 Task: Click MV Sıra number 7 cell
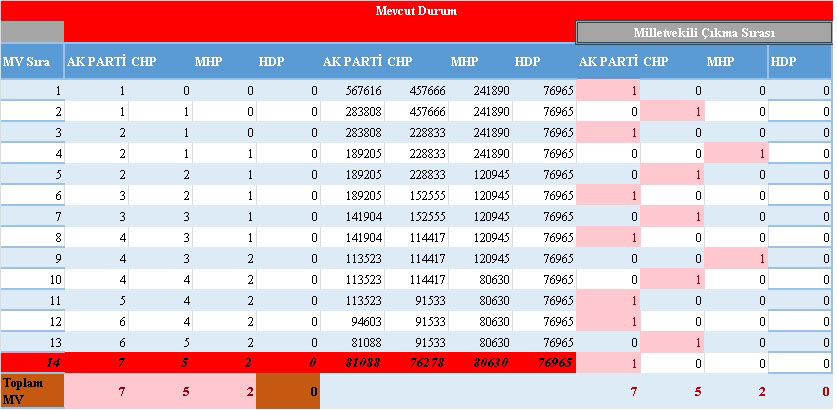32,216
